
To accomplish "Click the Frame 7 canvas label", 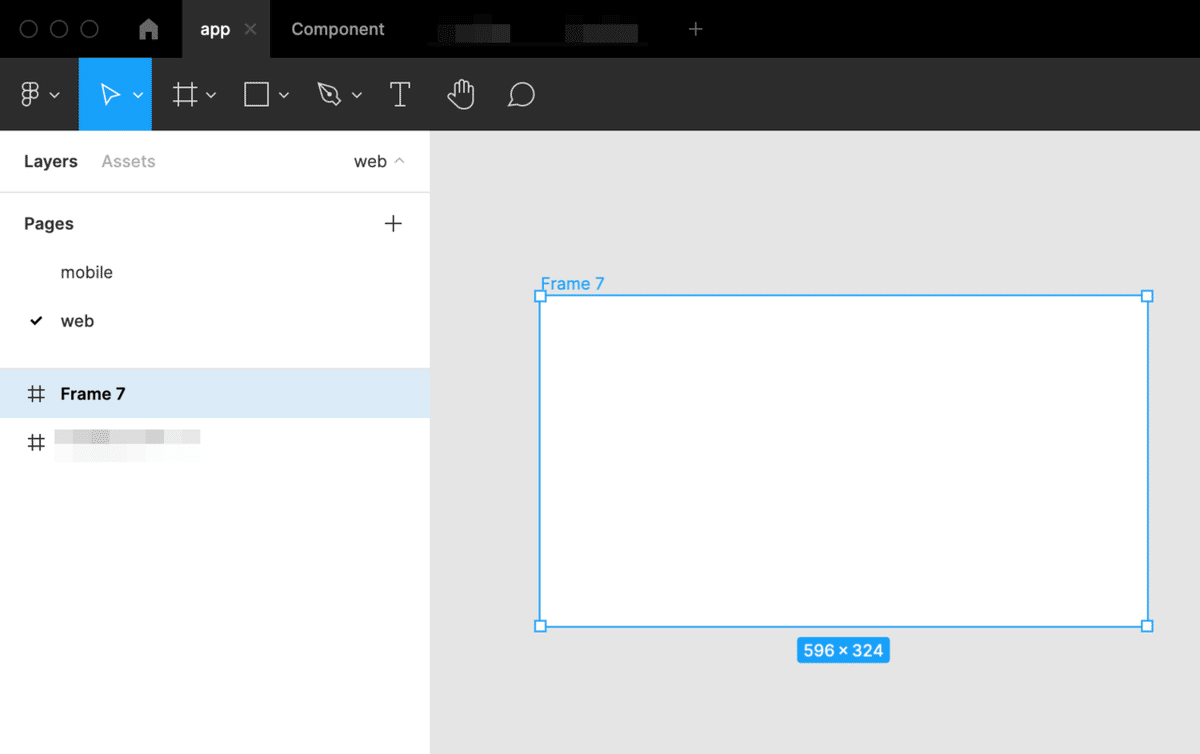I will (x=572, y=283).
